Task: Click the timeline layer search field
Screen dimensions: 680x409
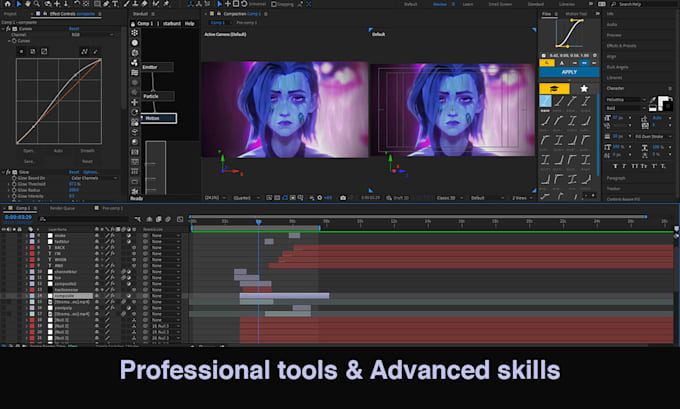Action: [85, 219]
